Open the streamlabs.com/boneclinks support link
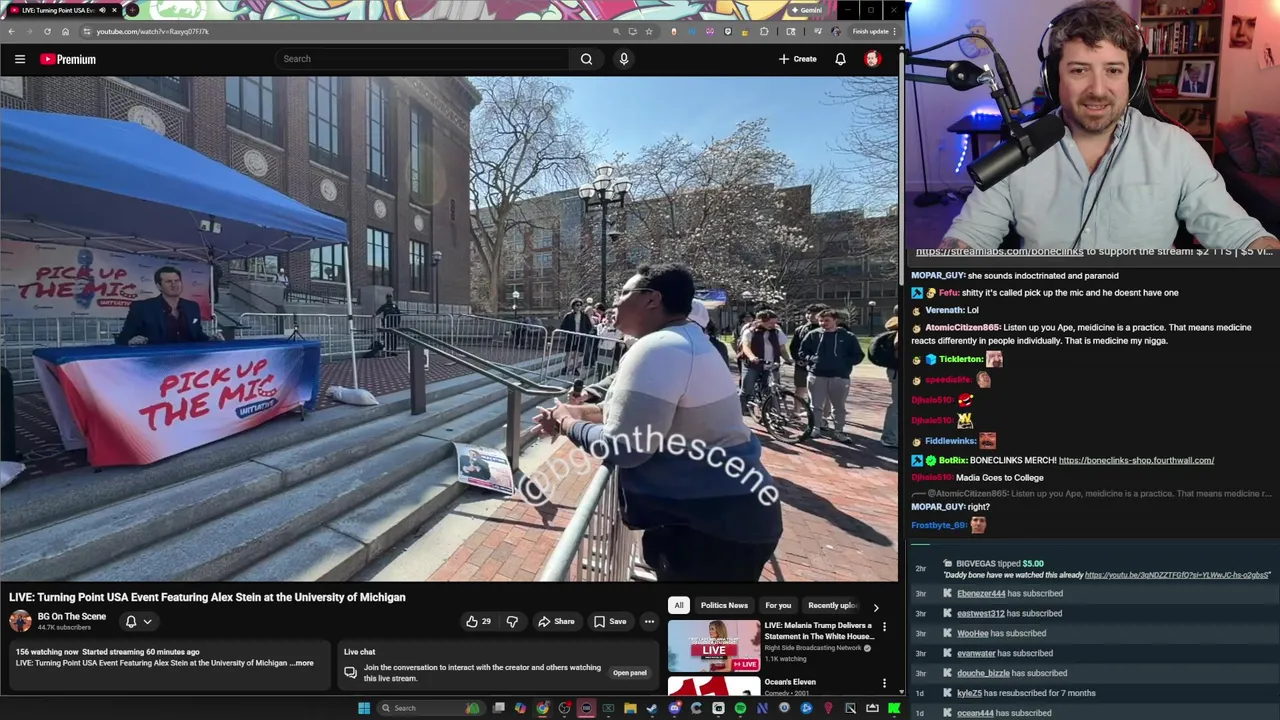This screenshot has width=1280, height=720. 999,252
